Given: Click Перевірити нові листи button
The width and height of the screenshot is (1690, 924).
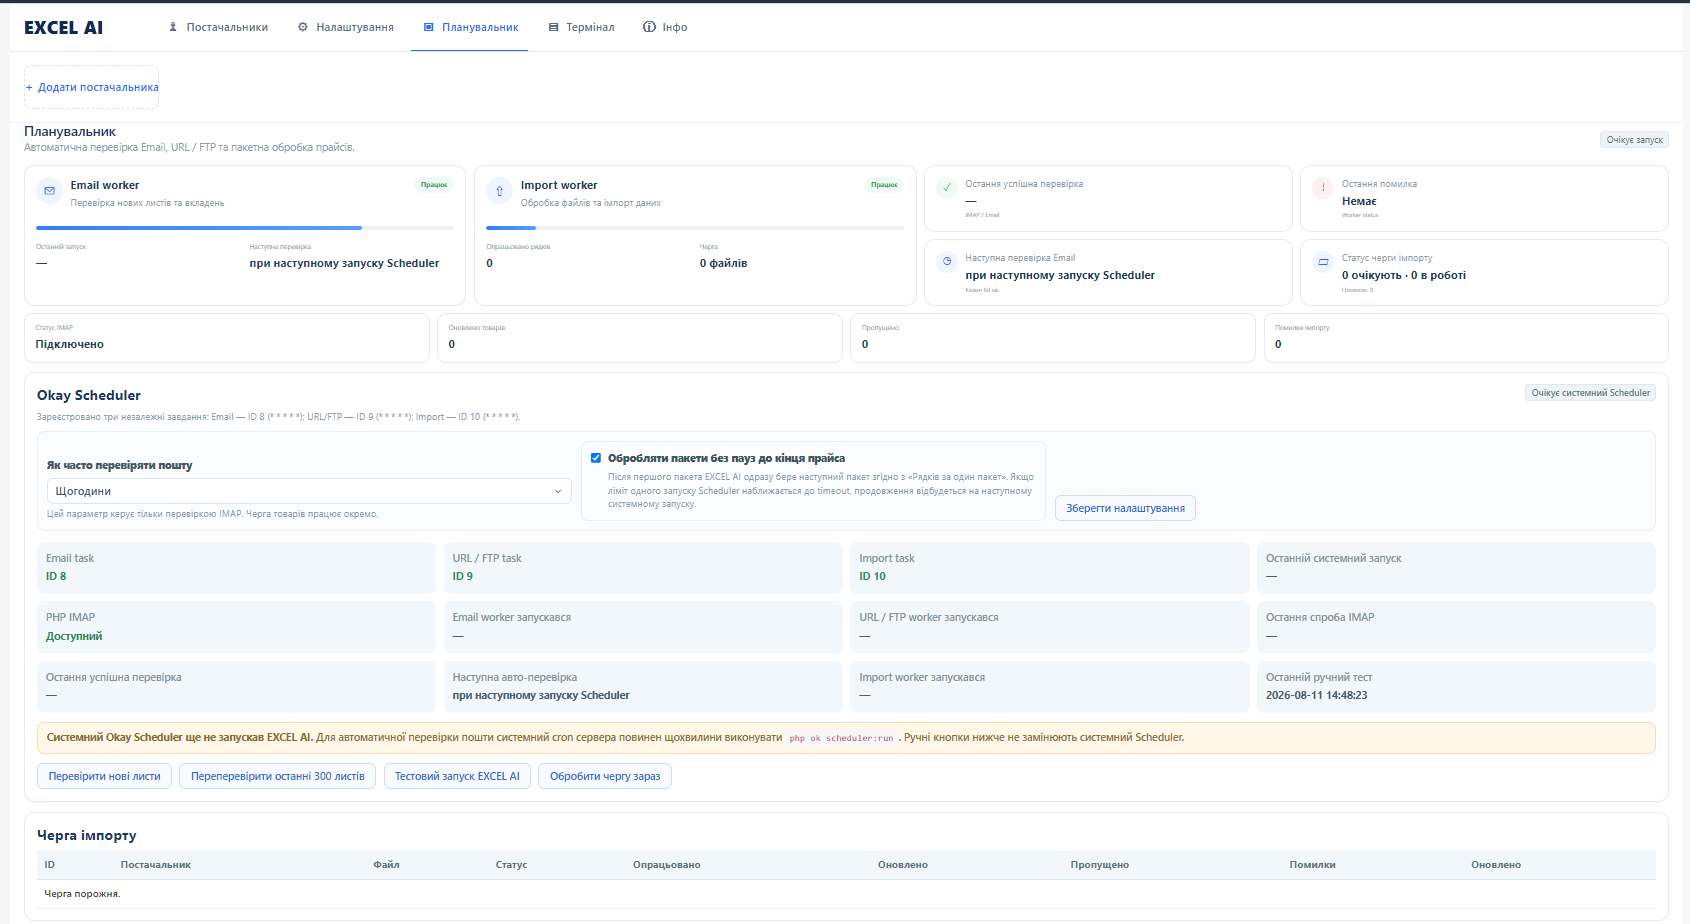Looking at the screenshot, I should pos(104,776).
